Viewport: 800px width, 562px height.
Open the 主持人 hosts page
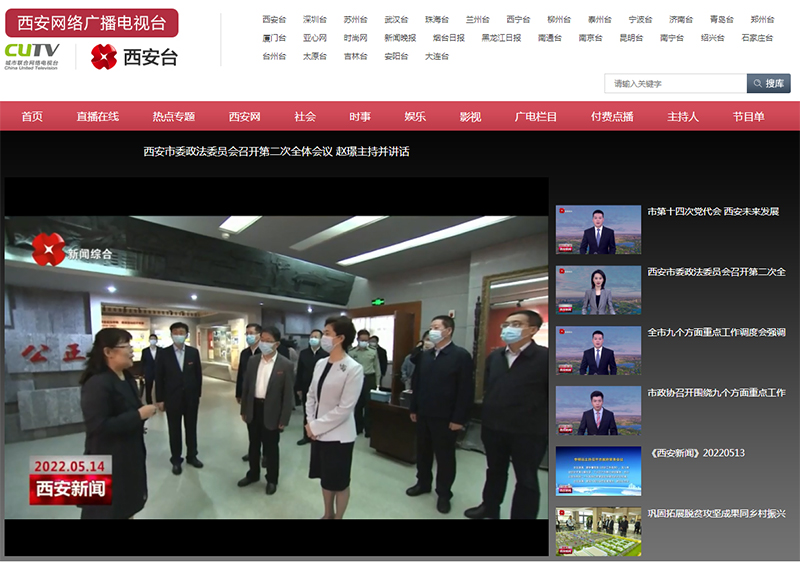click(x=683, y=117)
